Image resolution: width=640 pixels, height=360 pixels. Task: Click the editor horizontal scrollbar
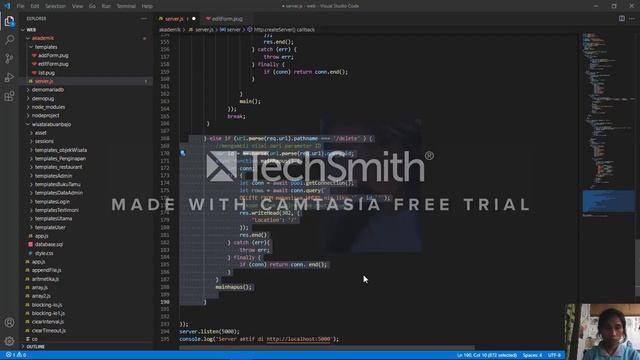point(327,348)
